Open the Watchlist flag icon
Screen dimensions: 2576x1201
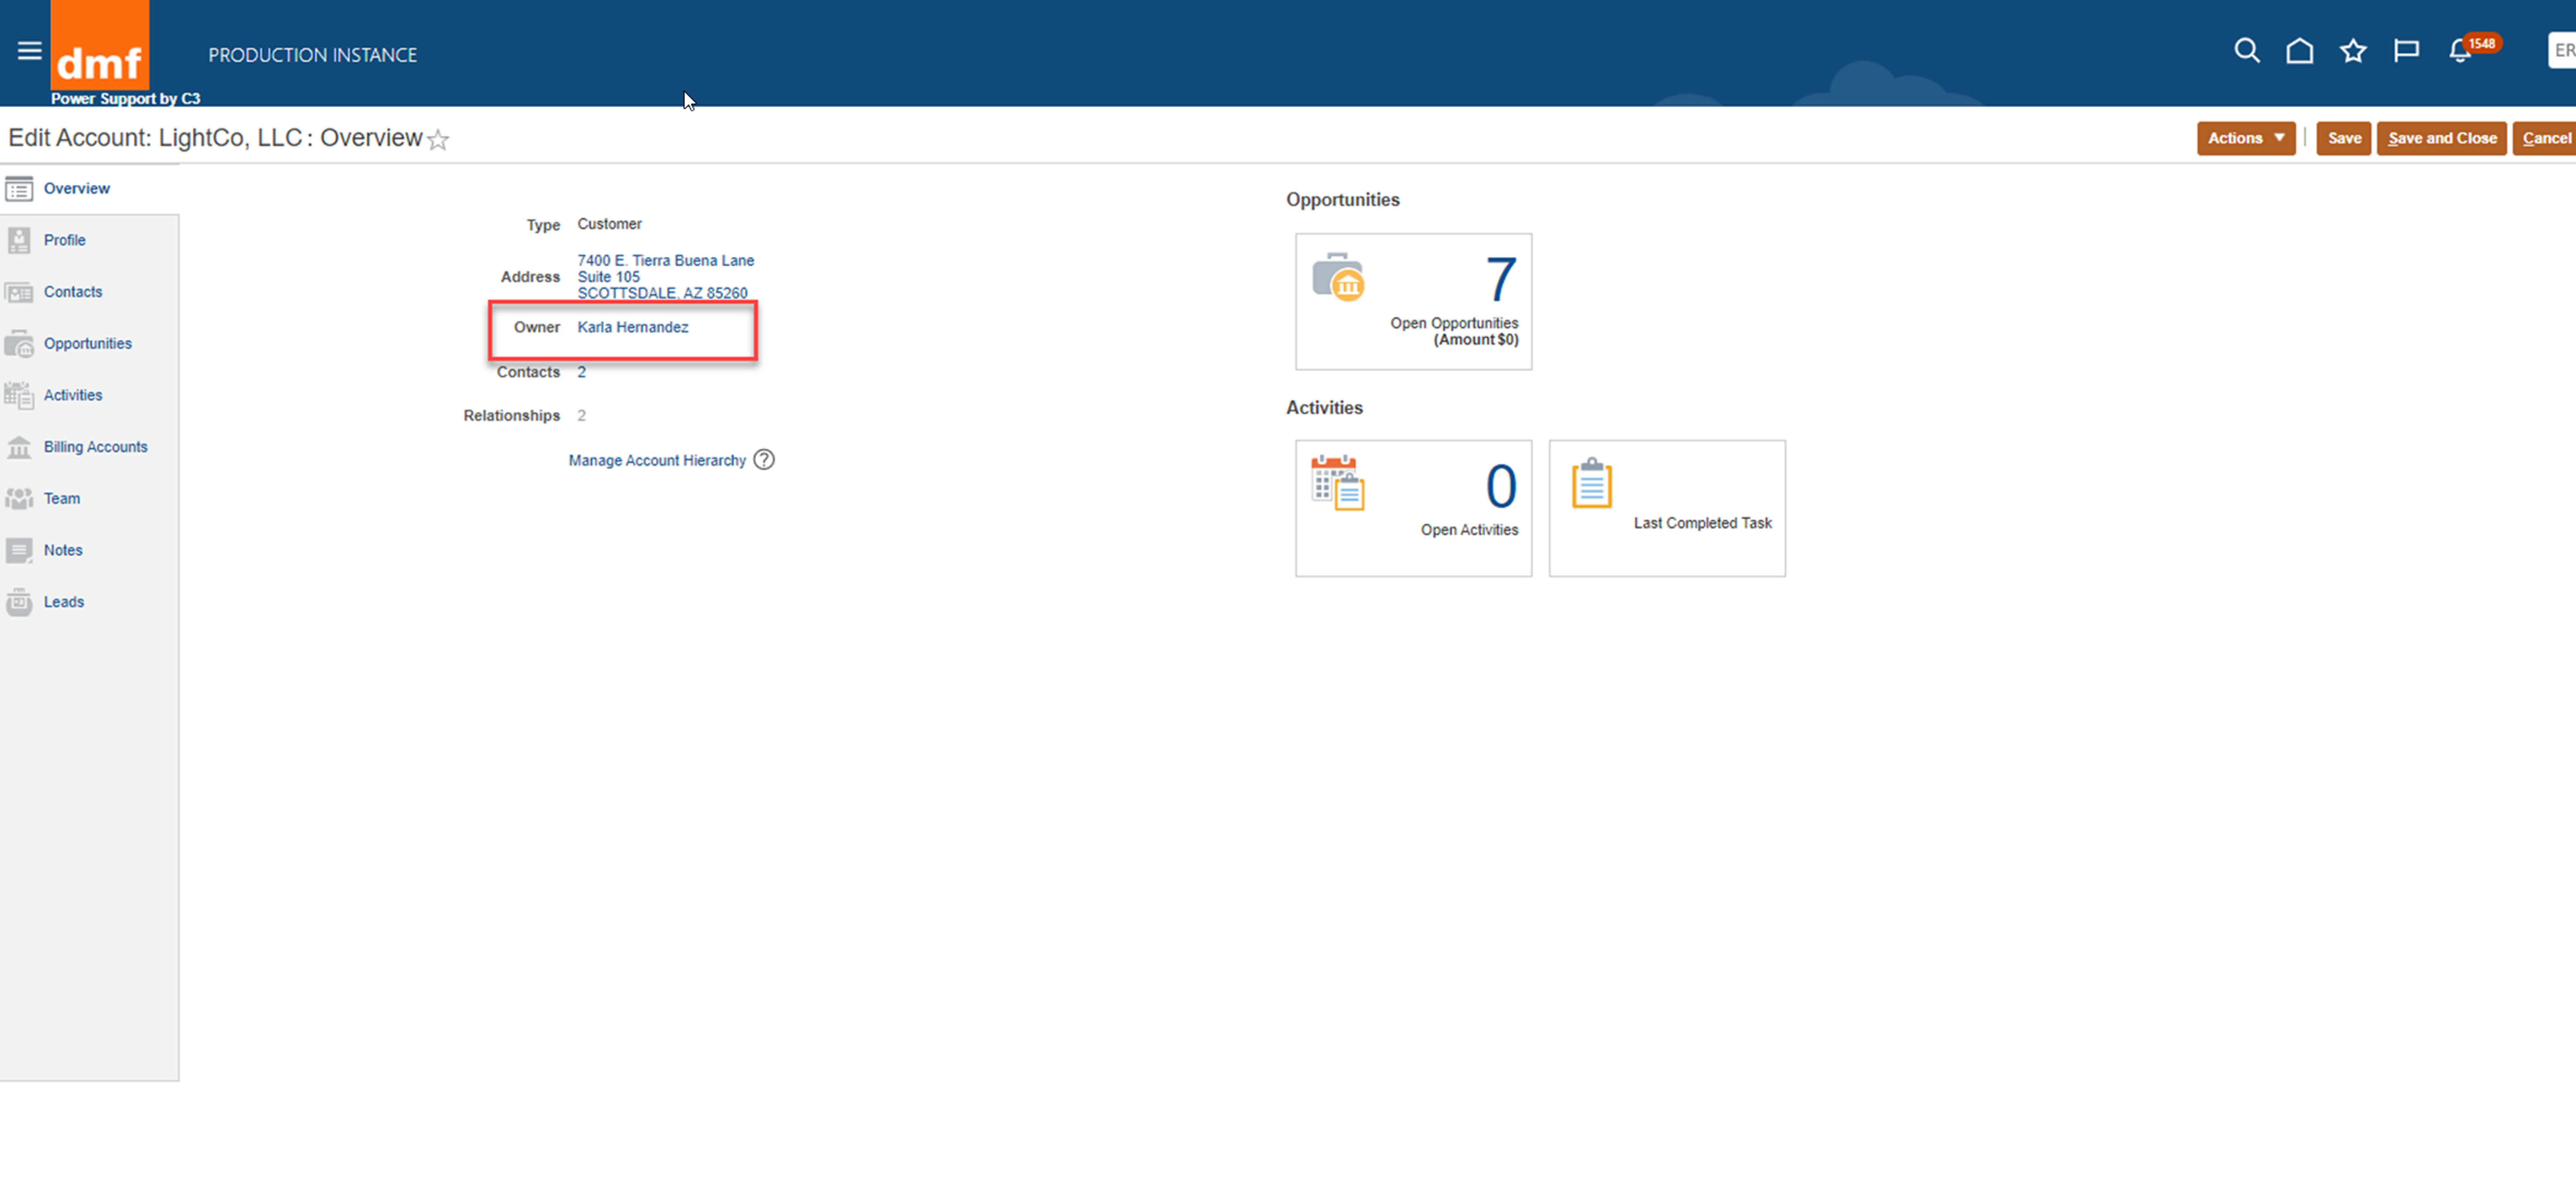[x=2405, y=50]
